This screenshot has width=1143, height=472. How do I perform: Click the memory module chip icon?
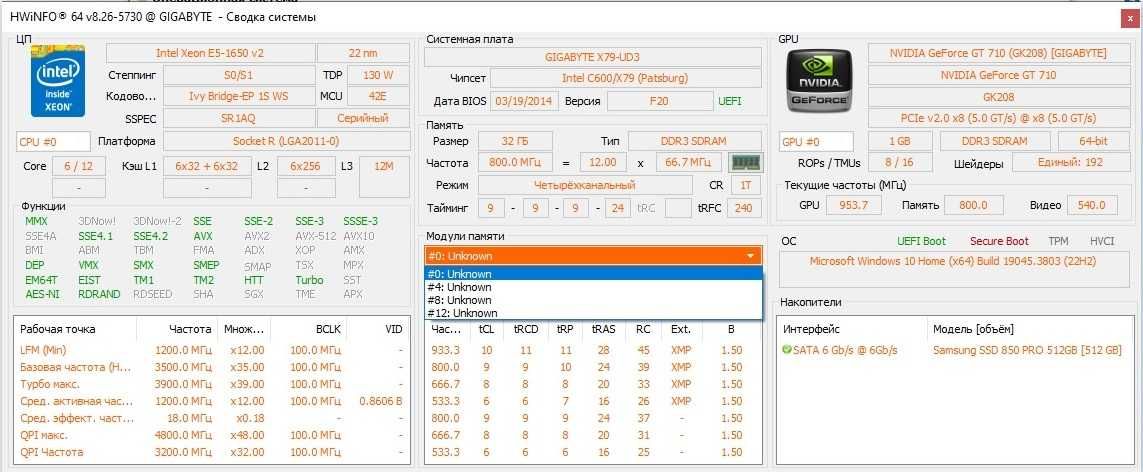[746, 162]
